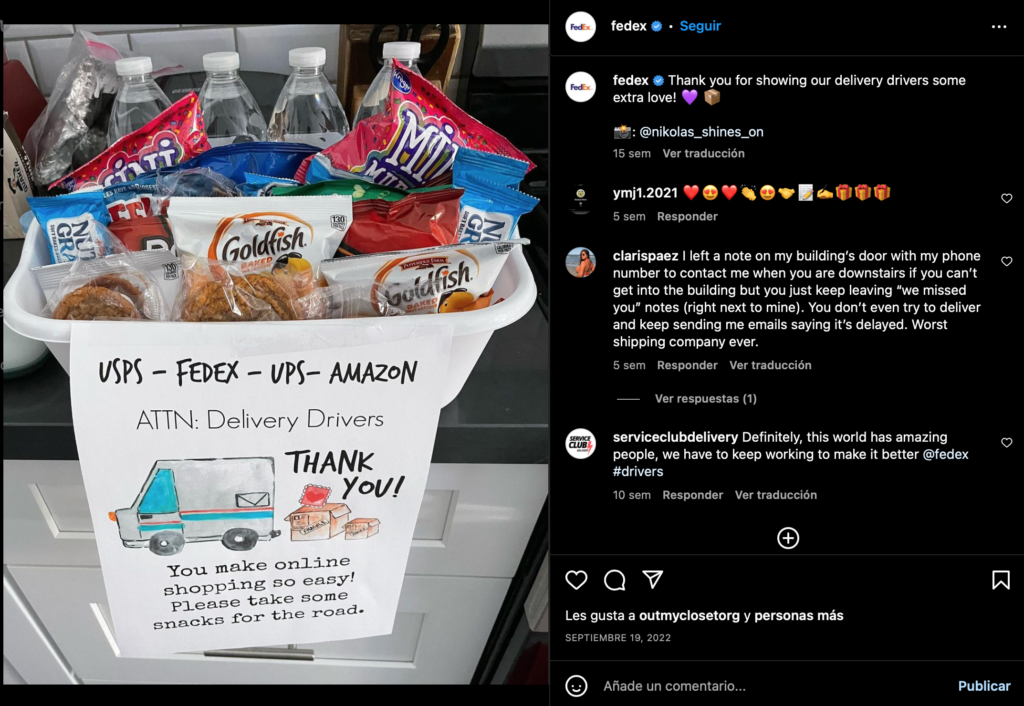
Task: Open @nikolas_shines_on profile mention
Action: click(x=701, y=132)
